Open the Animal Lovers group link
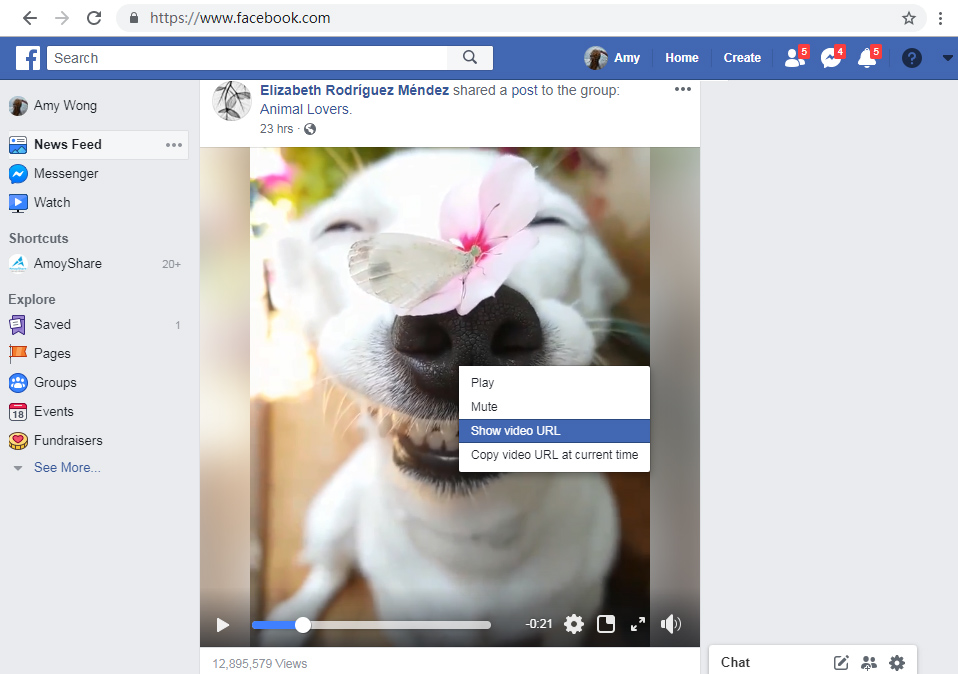Viewport: 958px width, 674px height. [305, 109]
